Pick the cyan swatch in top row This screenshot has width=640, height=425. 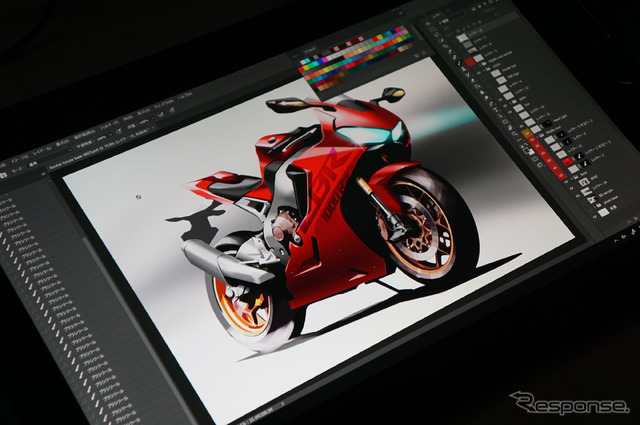coord(307,60)
